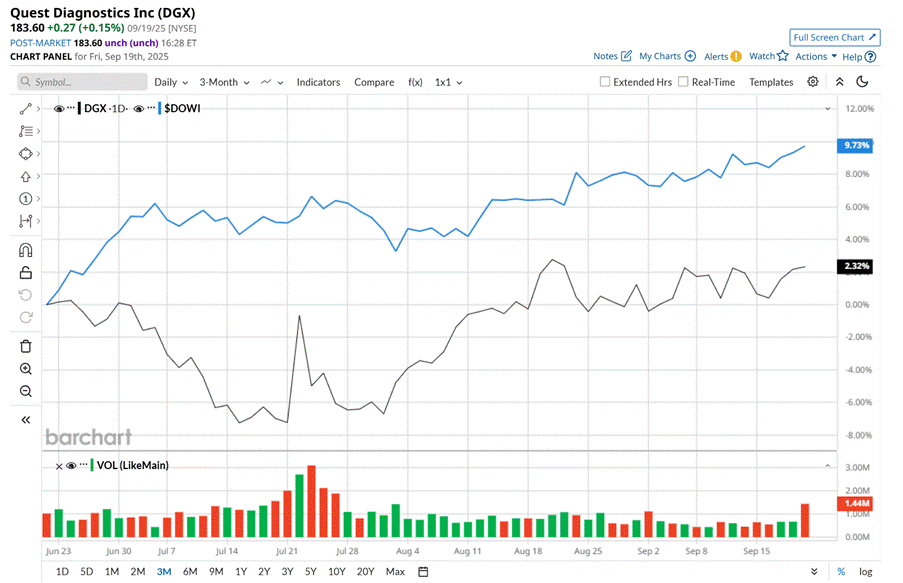Toggle visibility eye for DGX series
The image size is (903, 583).
[58, 108]
